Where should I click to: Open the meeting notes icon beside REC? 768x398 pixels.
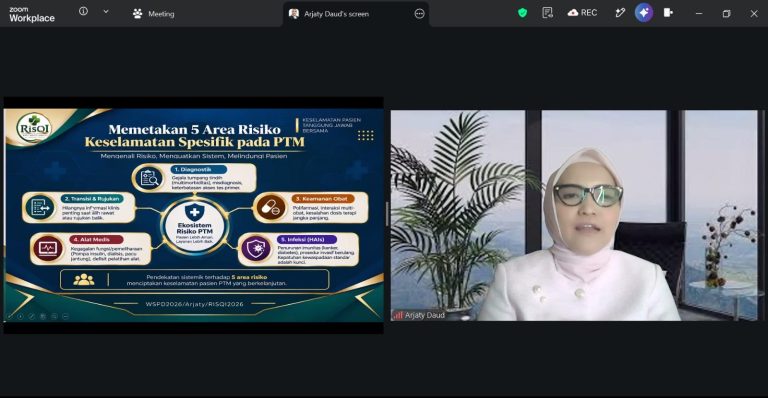pos(548,13)
